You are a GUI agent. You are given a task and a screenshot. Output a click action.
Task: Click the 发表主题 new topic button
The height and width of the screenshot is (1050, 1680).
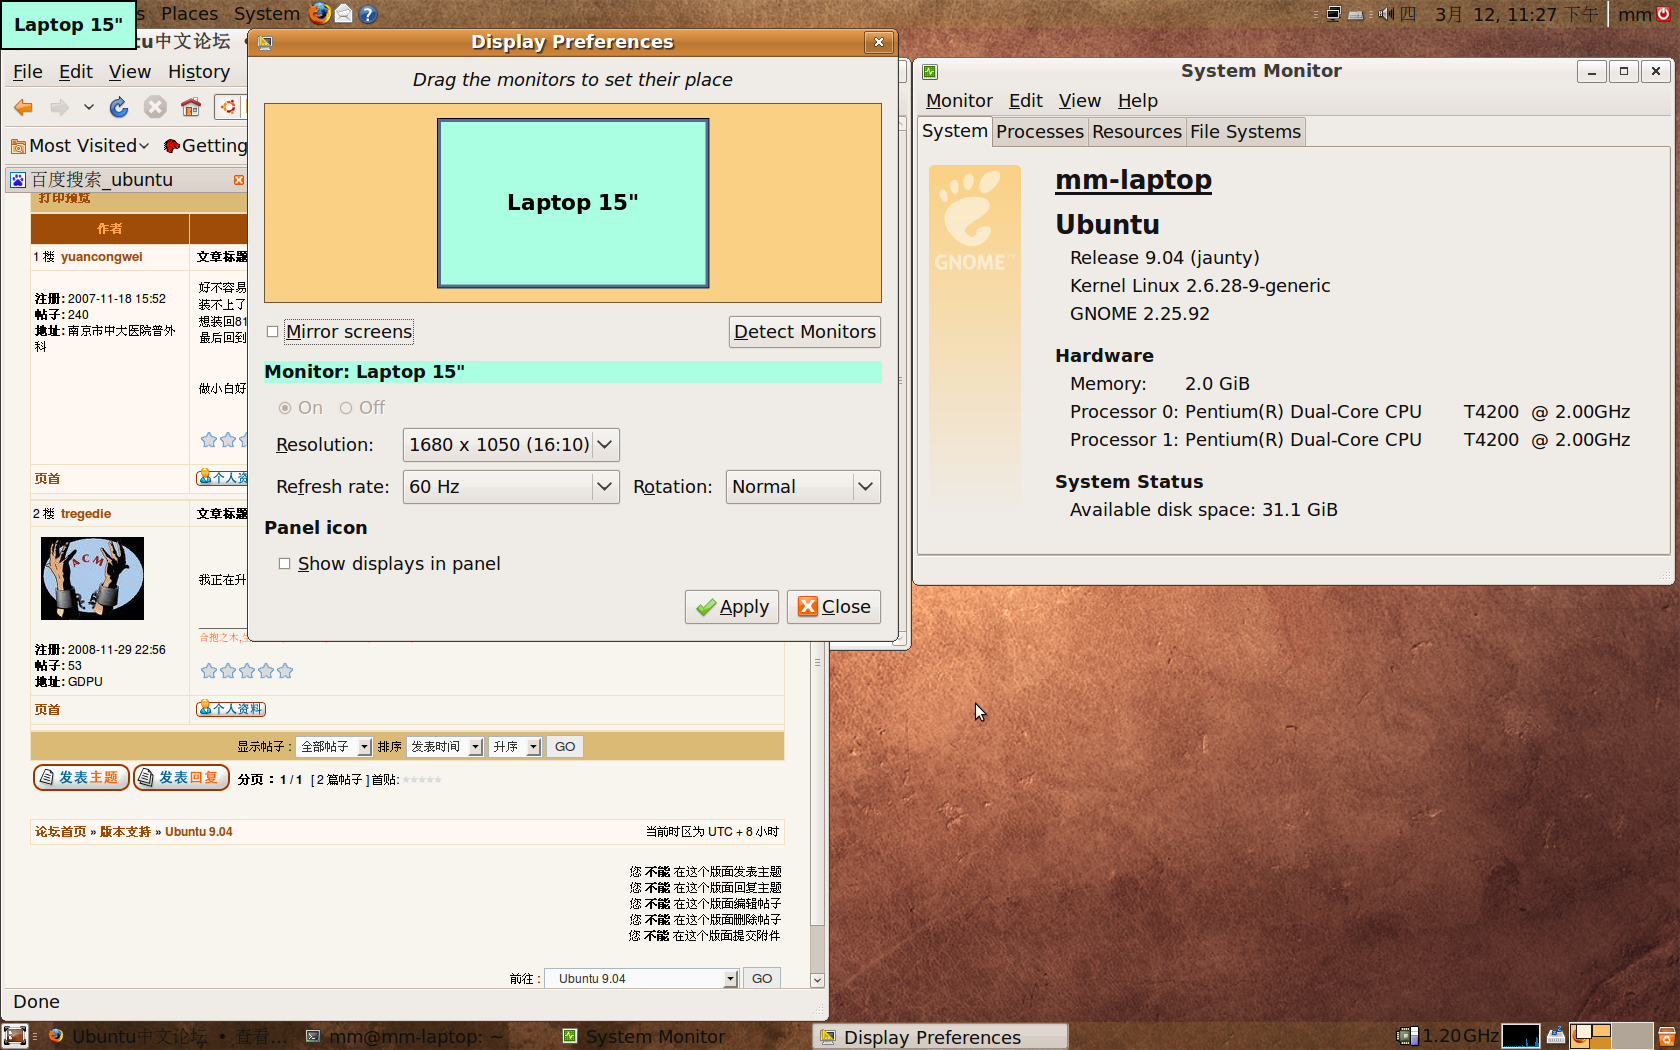coord(81,778)
